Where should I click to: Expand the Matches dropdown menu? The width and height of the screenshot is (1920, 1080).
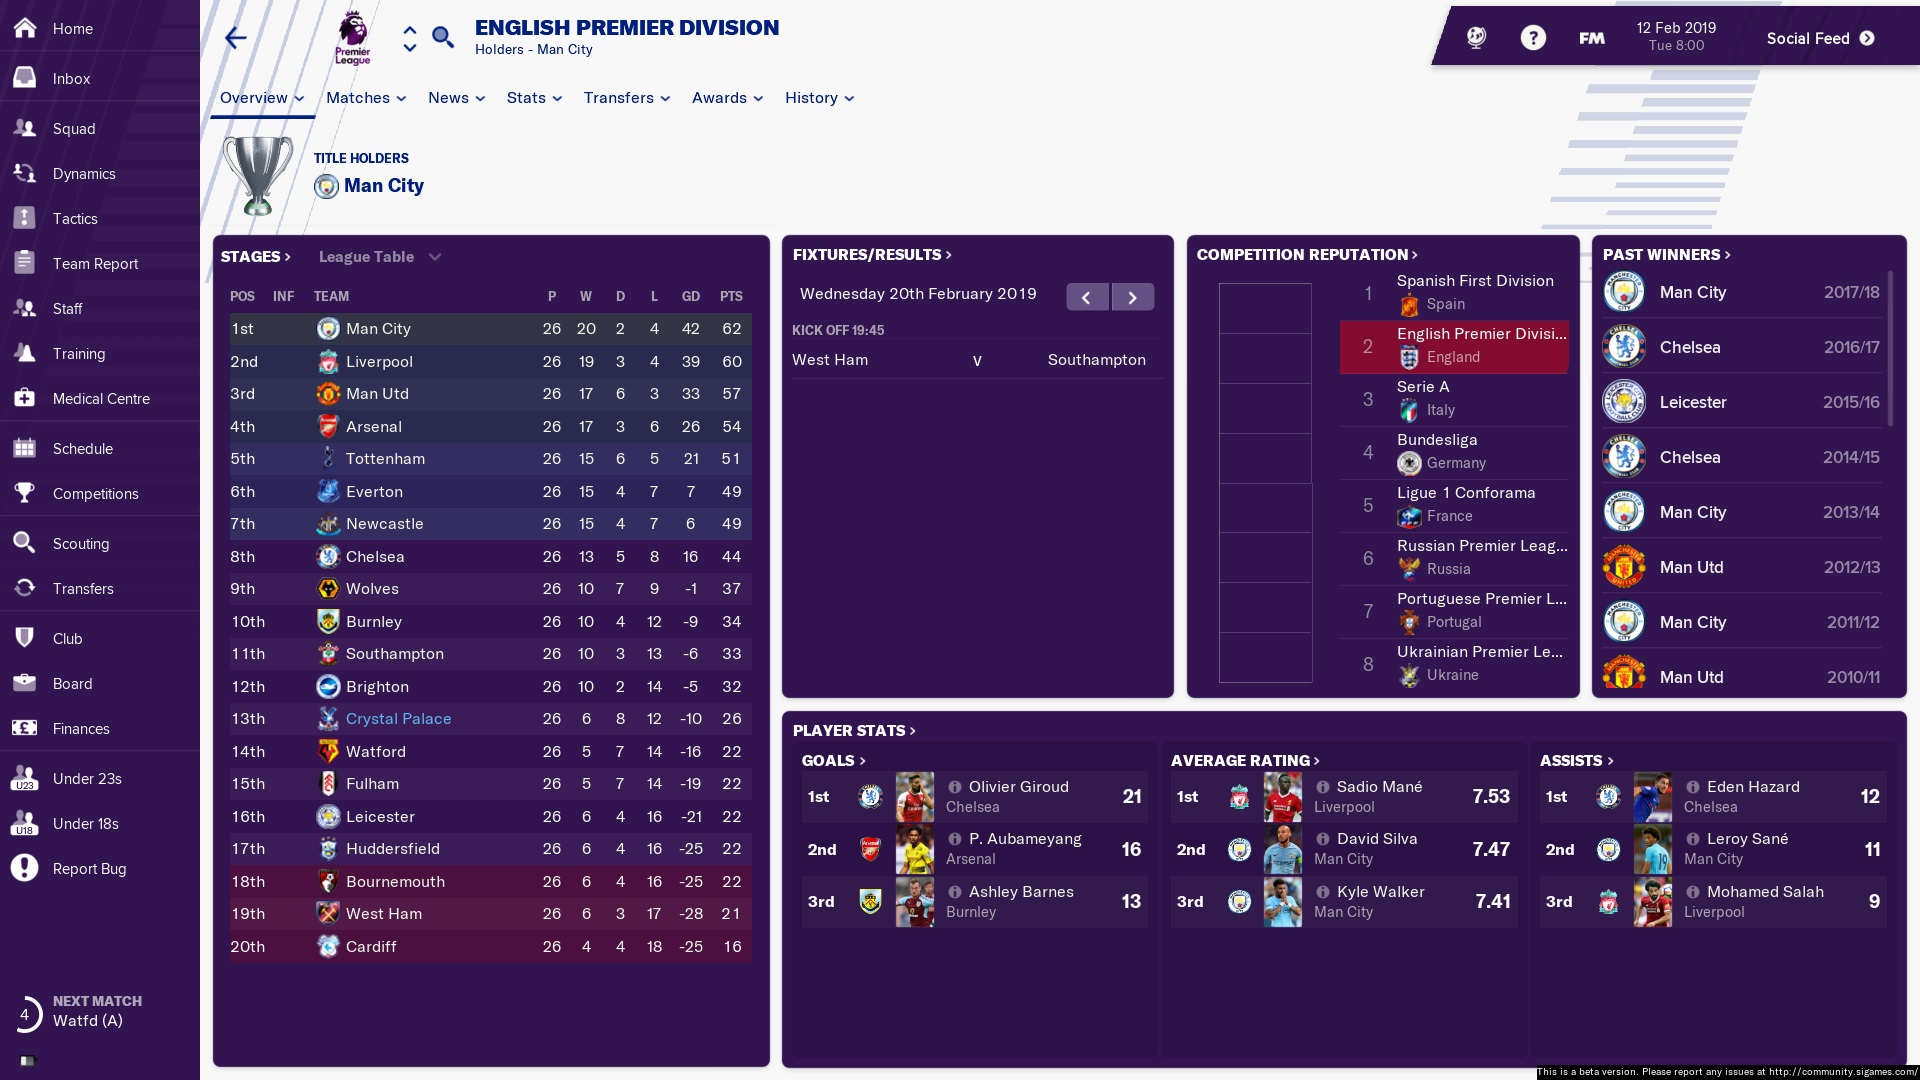pos(365,96)
